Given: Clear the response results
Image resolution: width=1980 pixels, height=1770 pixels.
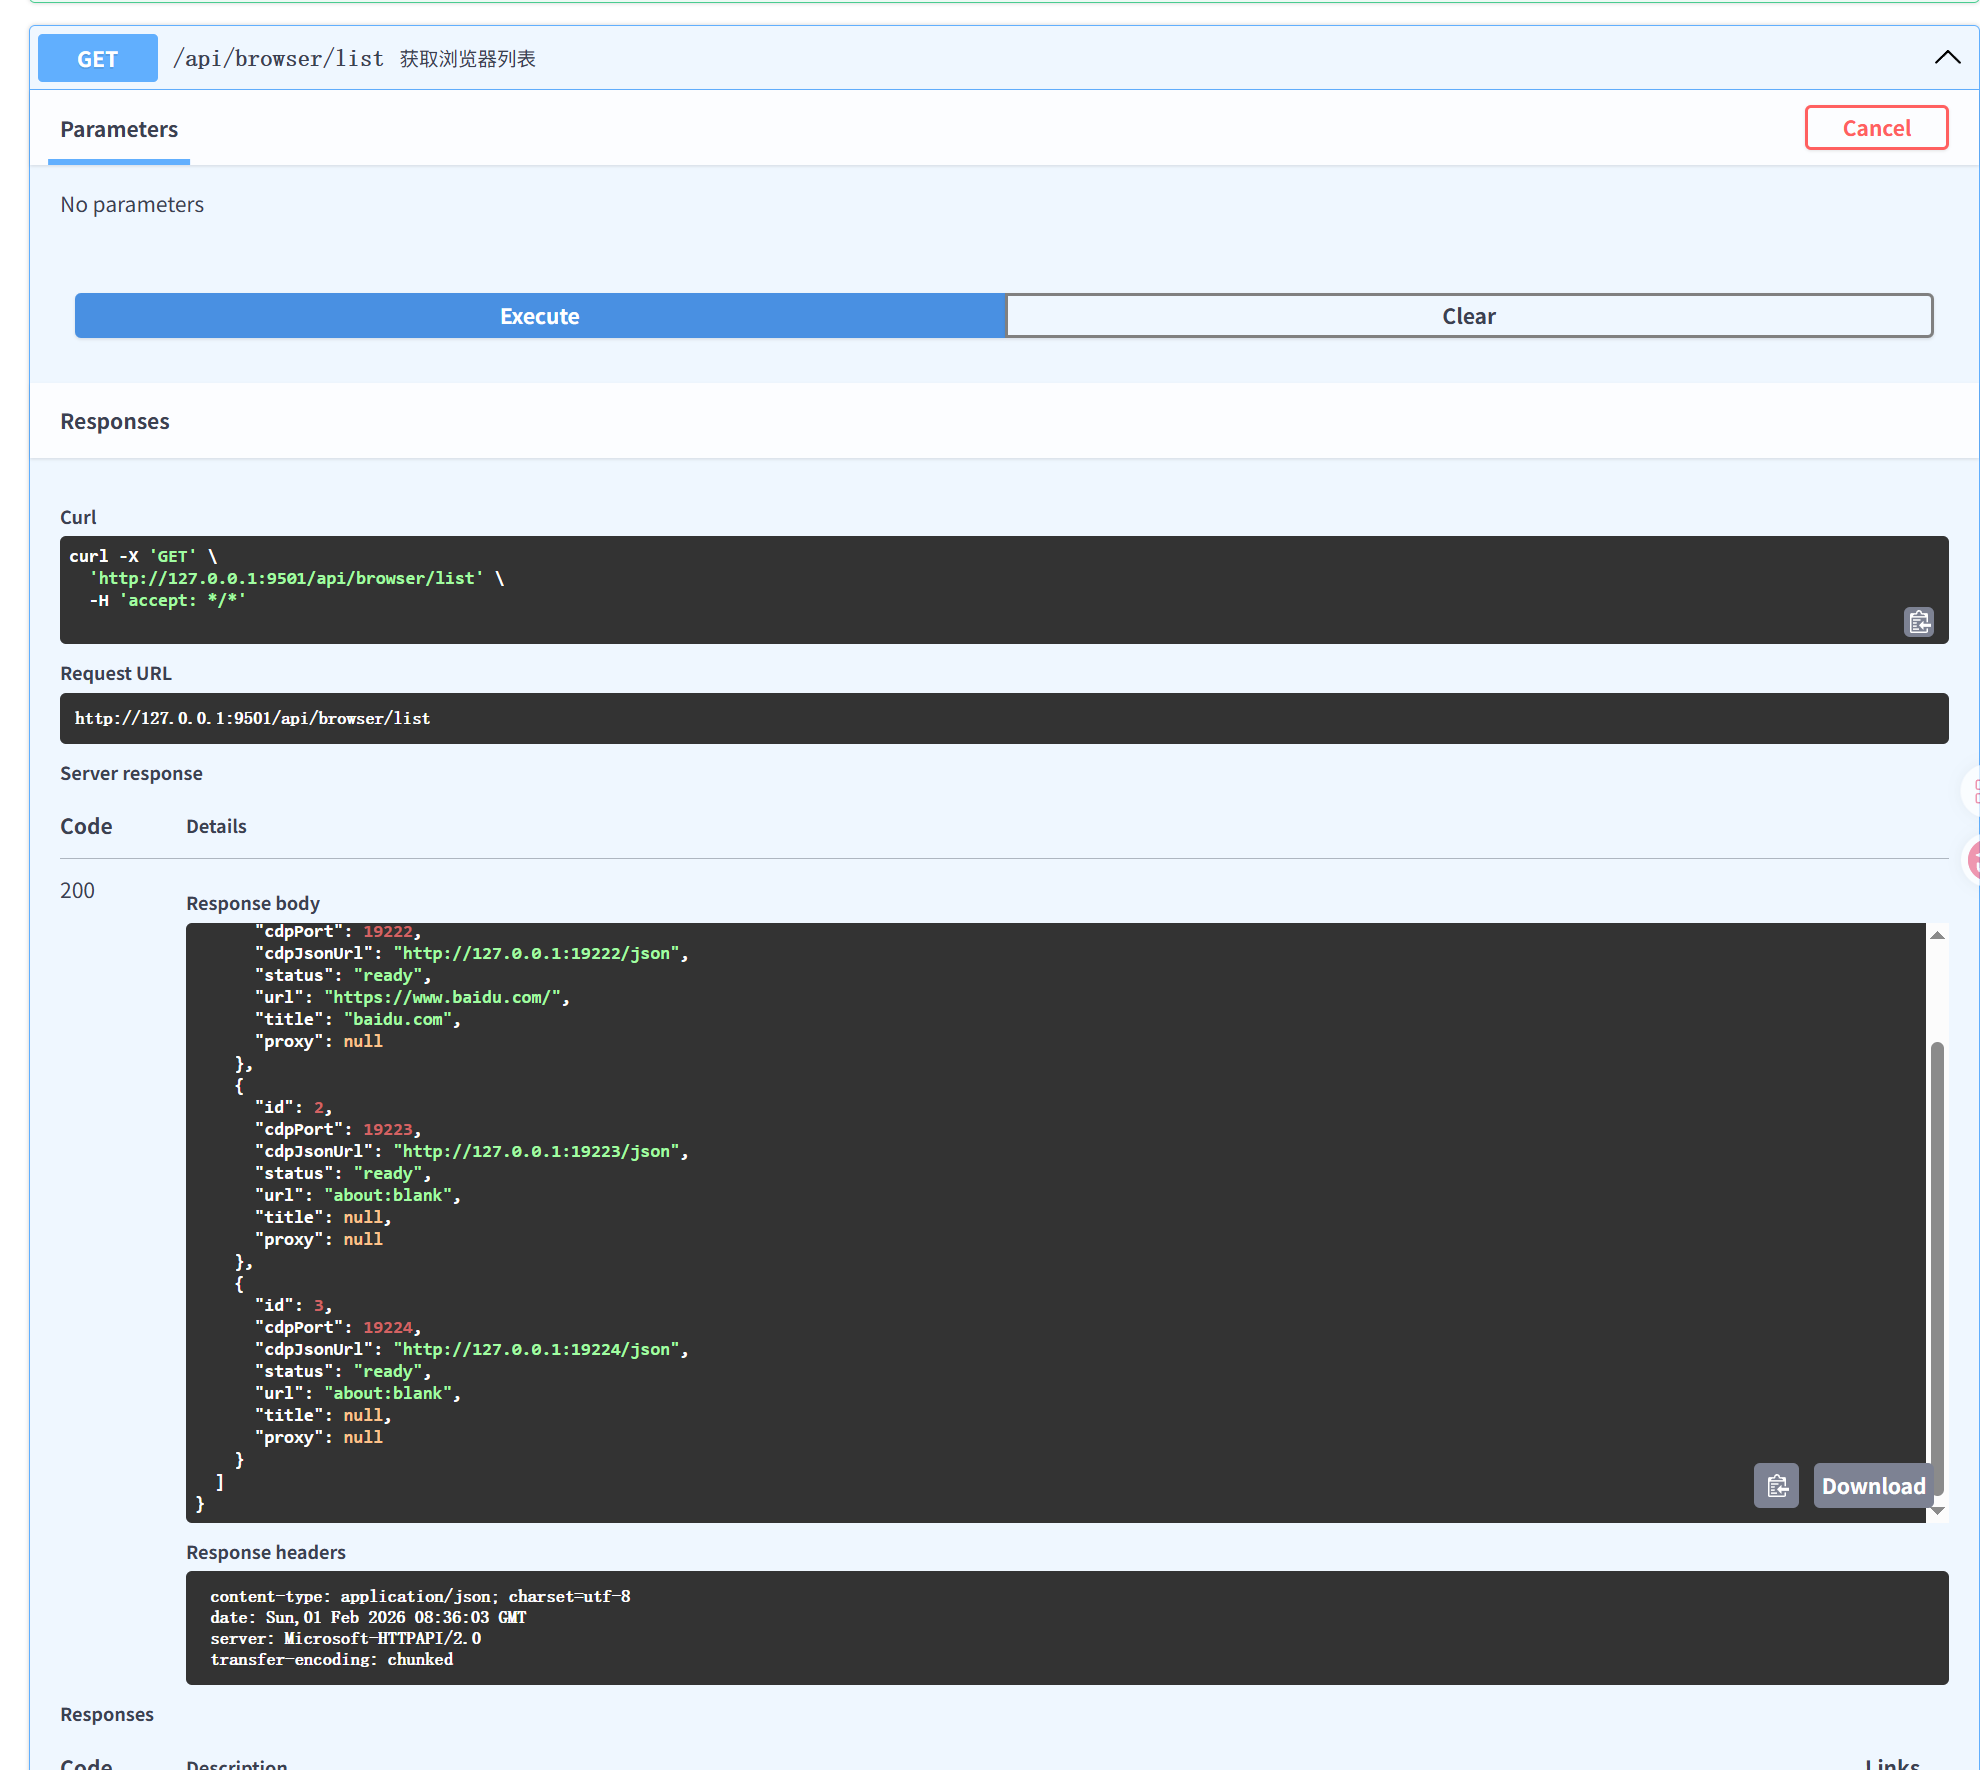Looking at the screenshot, I should pos(1468,316).
